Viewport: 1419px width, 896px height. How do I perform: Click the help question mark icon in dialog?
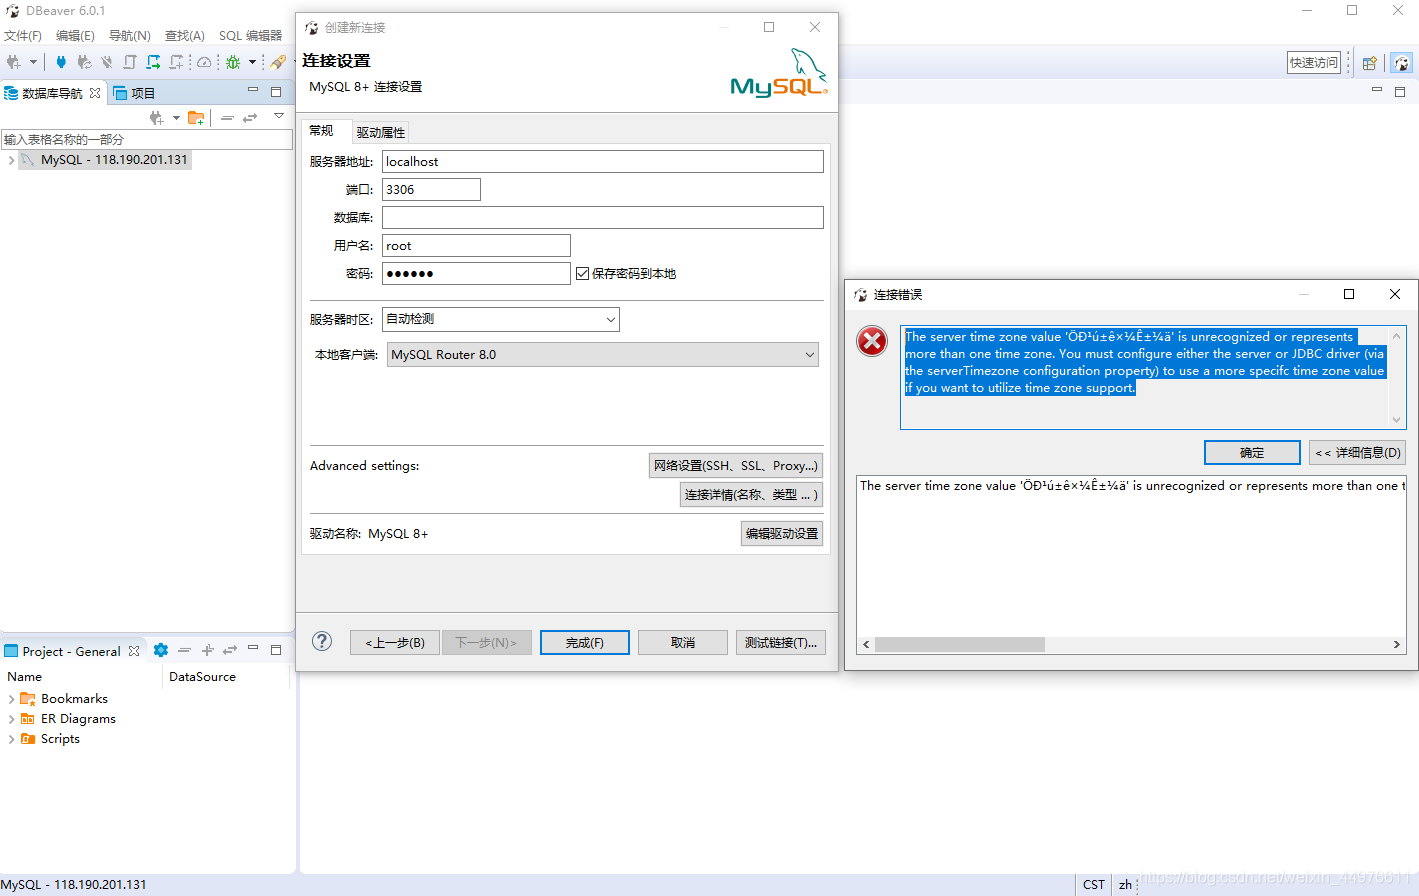click(x=322, y=641)
